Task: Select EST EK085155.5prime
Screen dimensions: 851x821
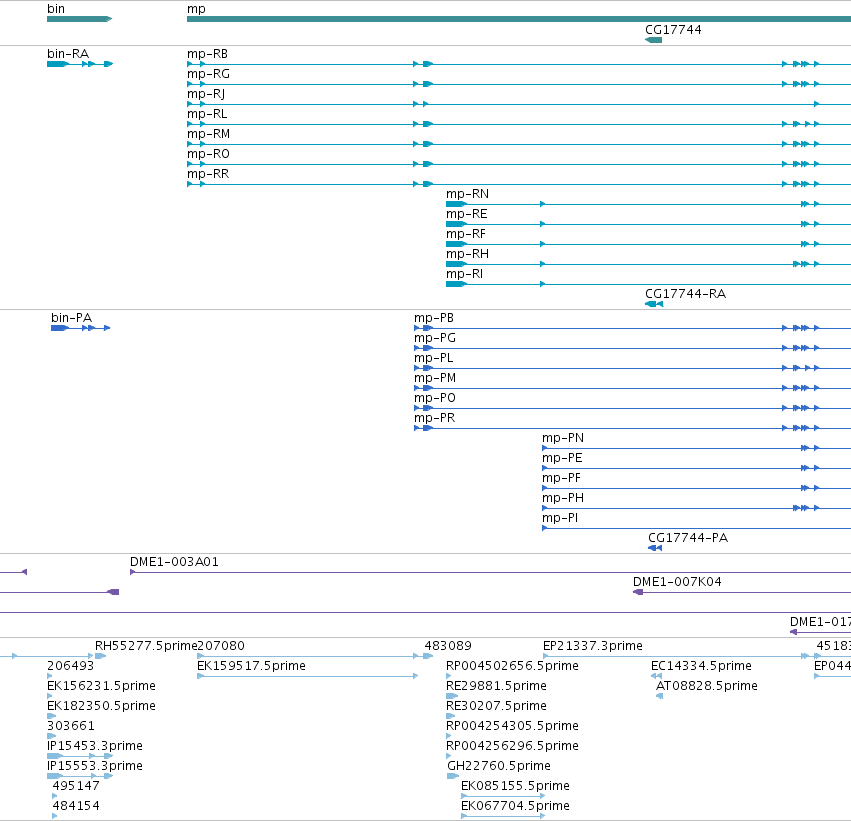Action: [515, 787]
